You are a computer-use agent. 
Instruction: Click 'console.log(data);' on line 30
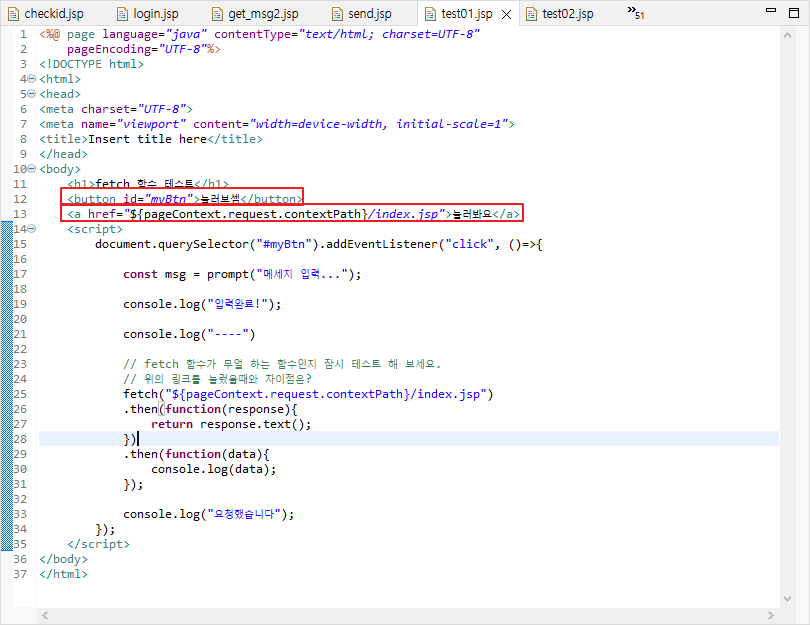tap(213, 469)
